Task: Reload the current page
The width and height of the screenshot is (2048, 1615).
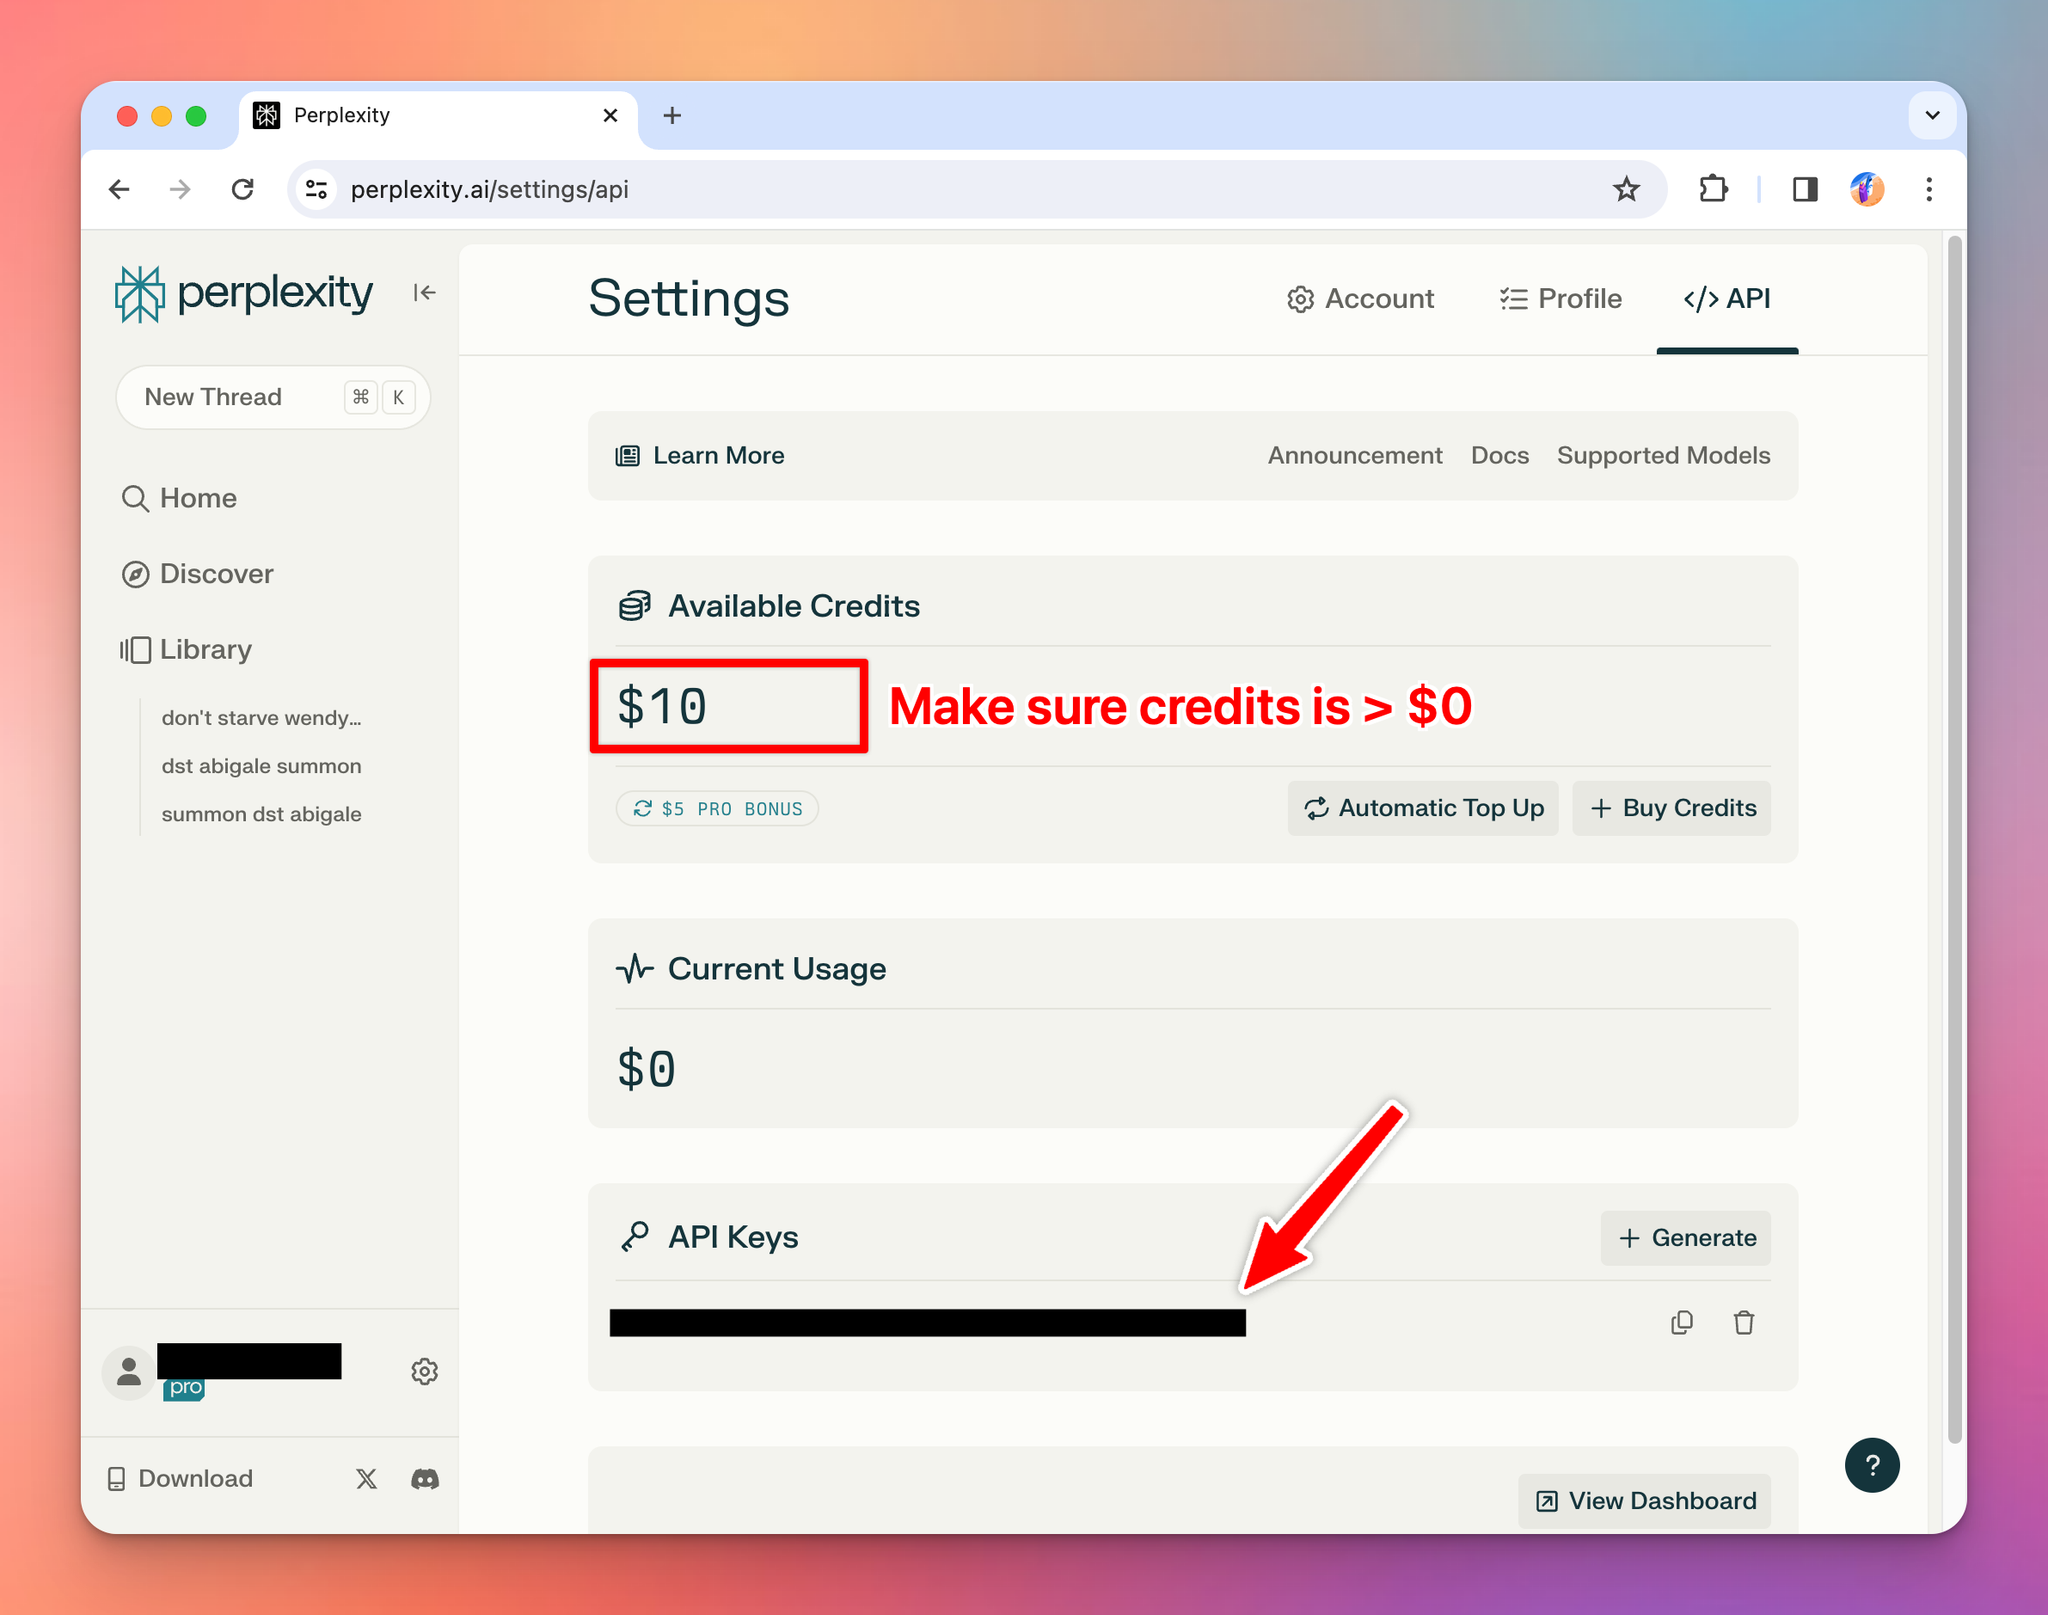Action: click(243, 189)
